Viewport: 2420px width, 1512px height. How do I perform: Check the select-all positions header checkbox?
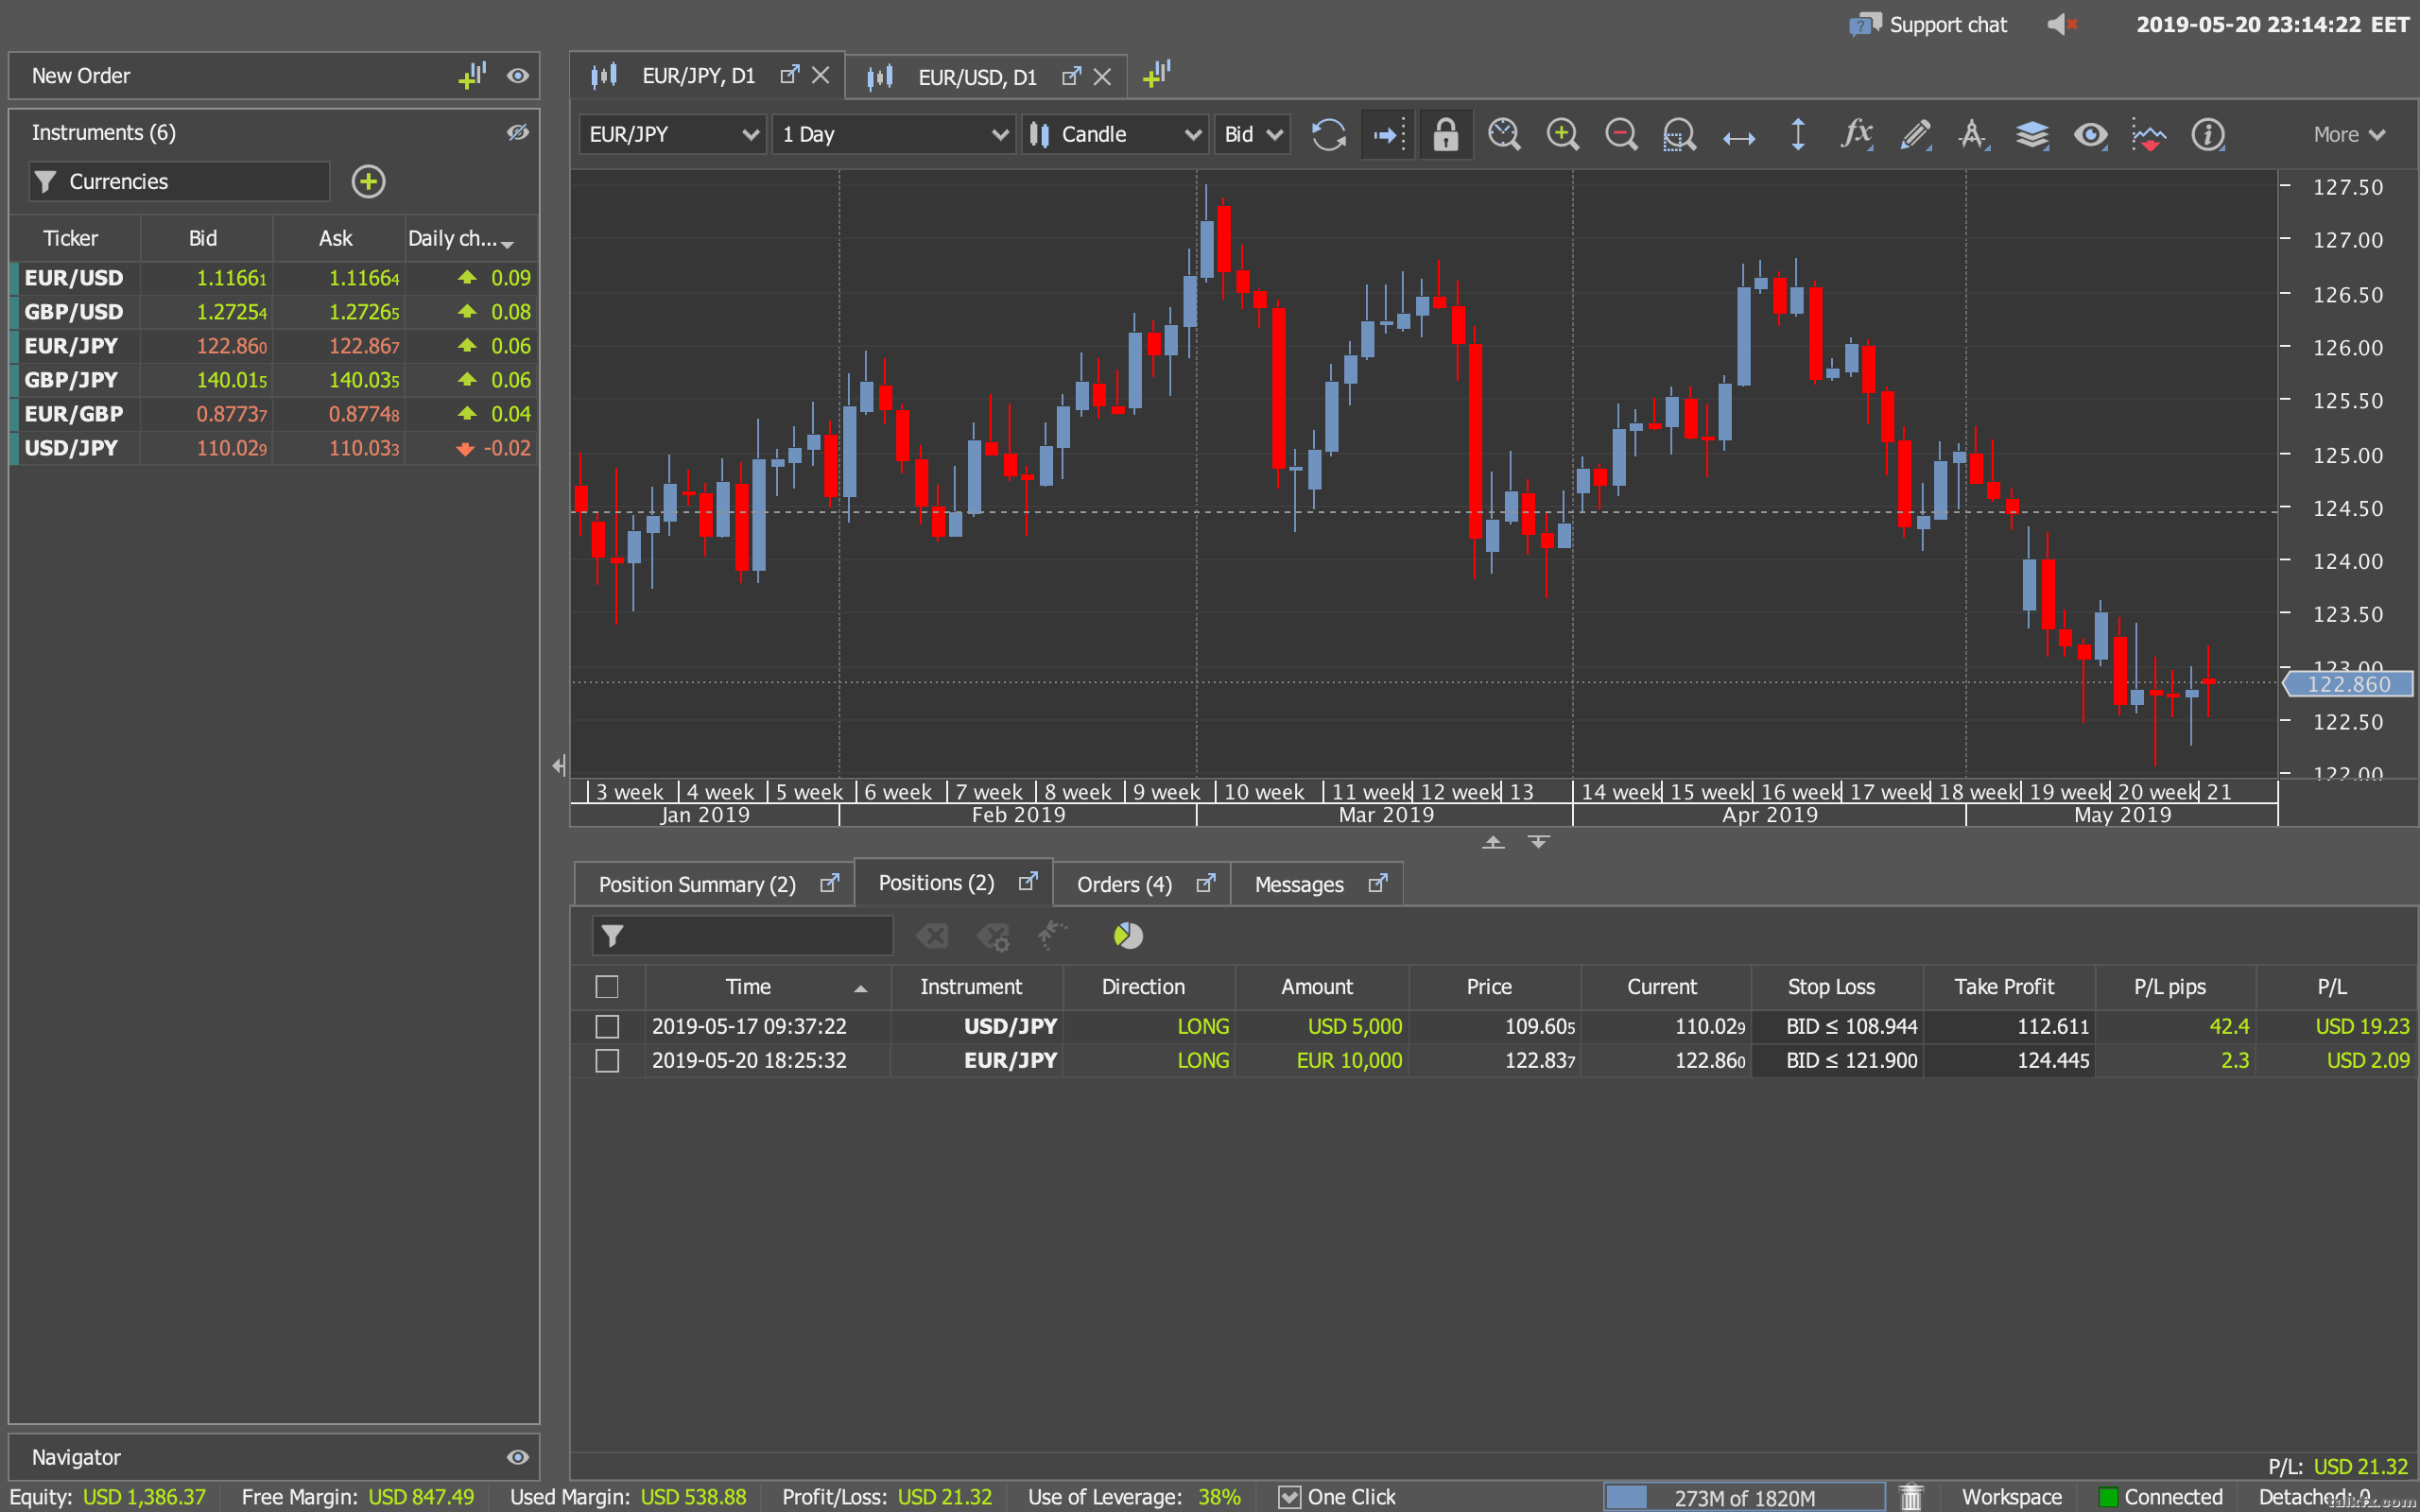606,986
